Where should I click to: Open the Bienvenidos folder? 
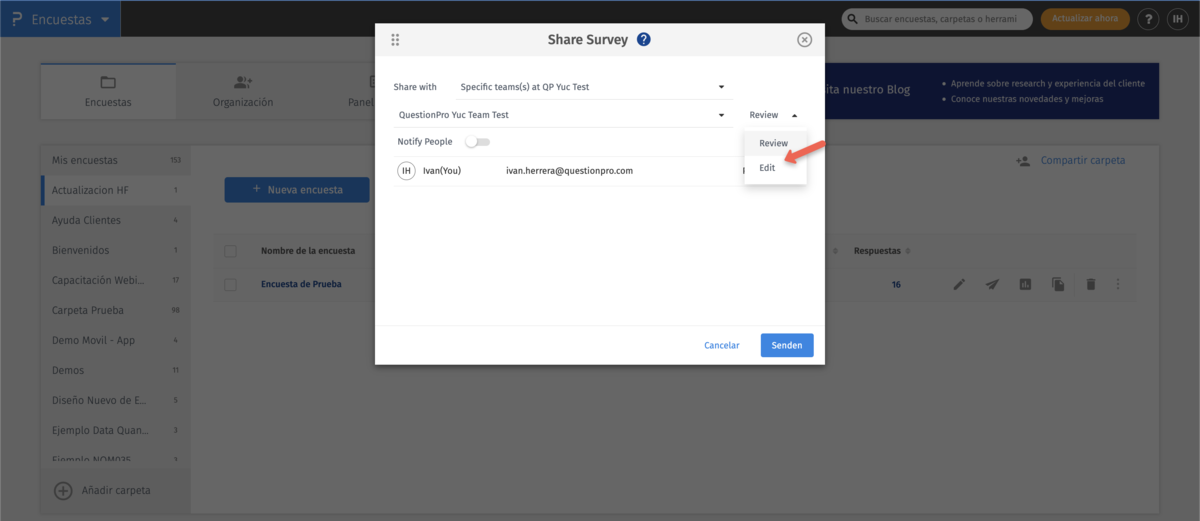115,250
